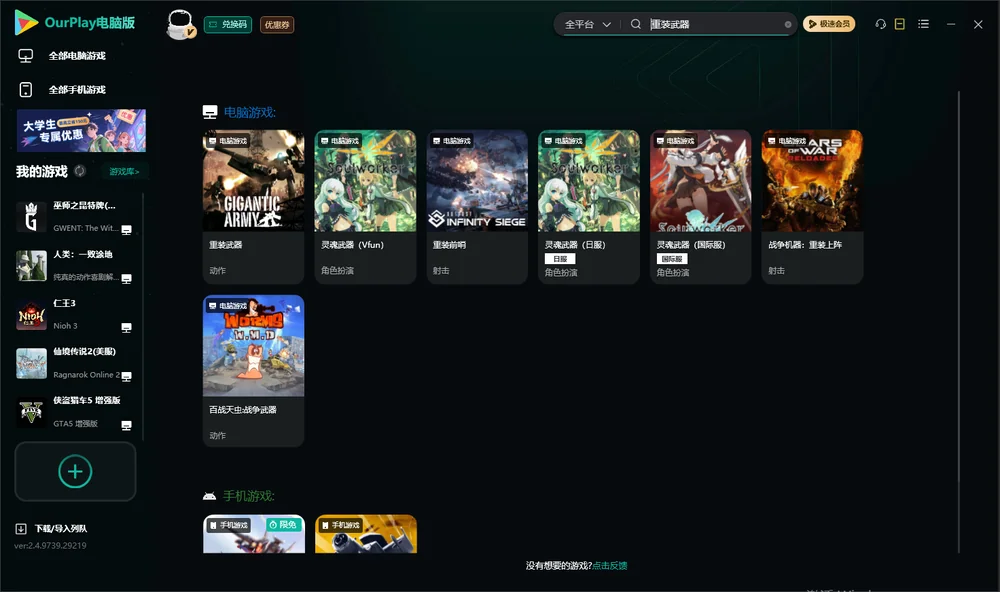Focus the search field containing 重装武器

[x=714, y=24]
